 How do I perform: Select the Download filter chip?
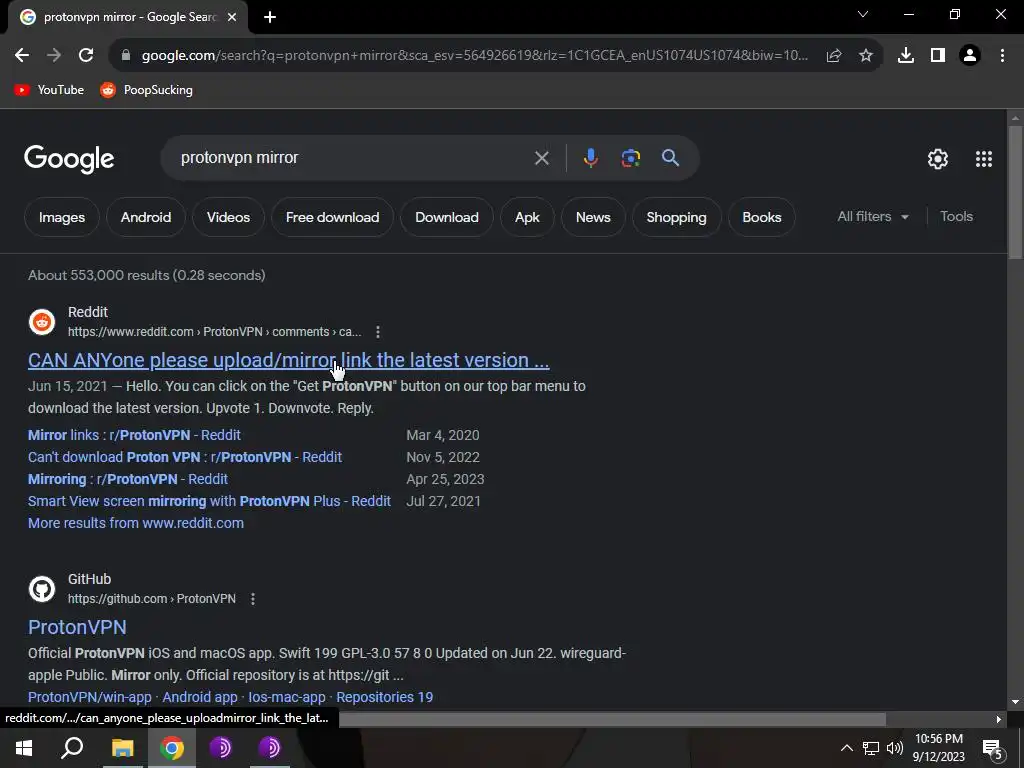[447, 217]
